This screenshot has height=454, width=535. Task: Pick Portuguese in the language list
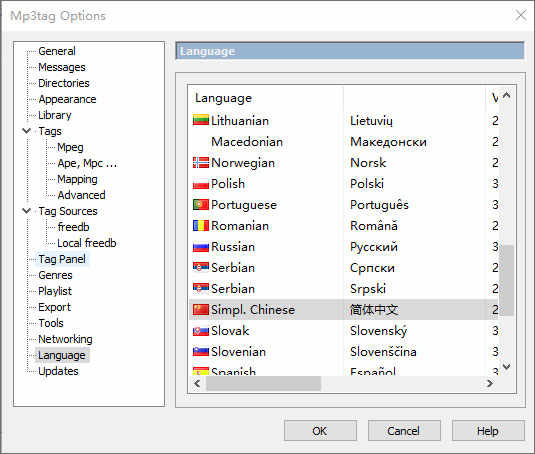click(x=244, y=205)
